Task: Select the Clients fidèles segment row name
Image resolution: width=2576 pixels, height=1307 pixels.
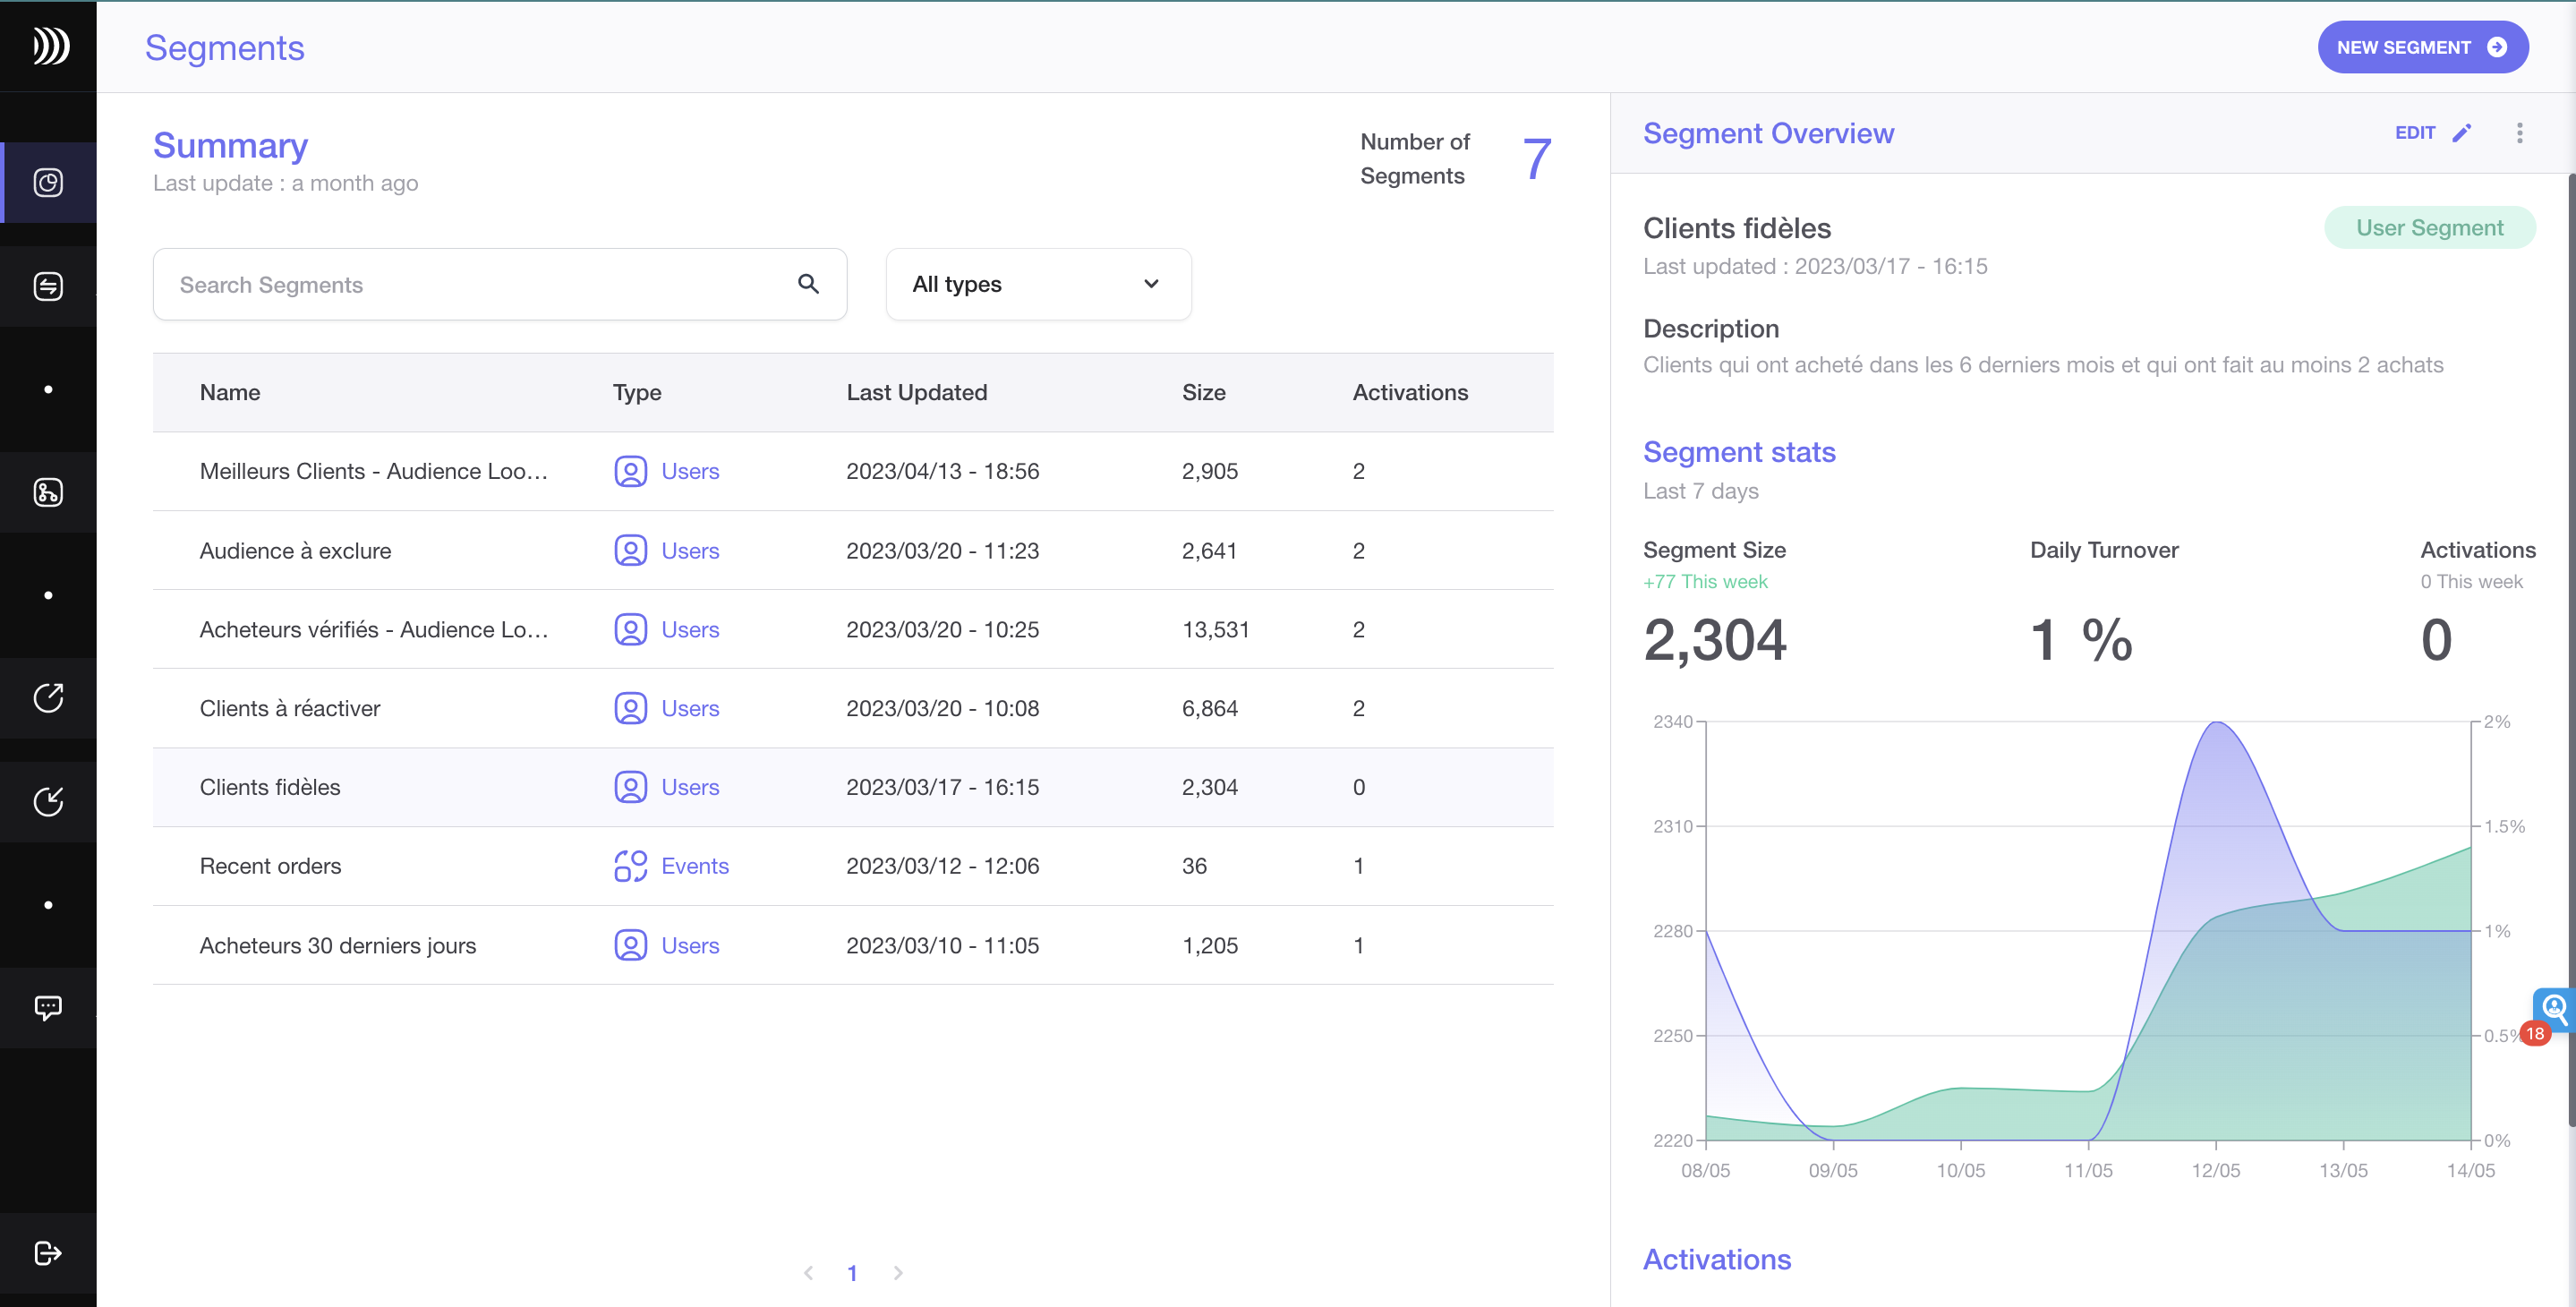Action: coord(270,787)
